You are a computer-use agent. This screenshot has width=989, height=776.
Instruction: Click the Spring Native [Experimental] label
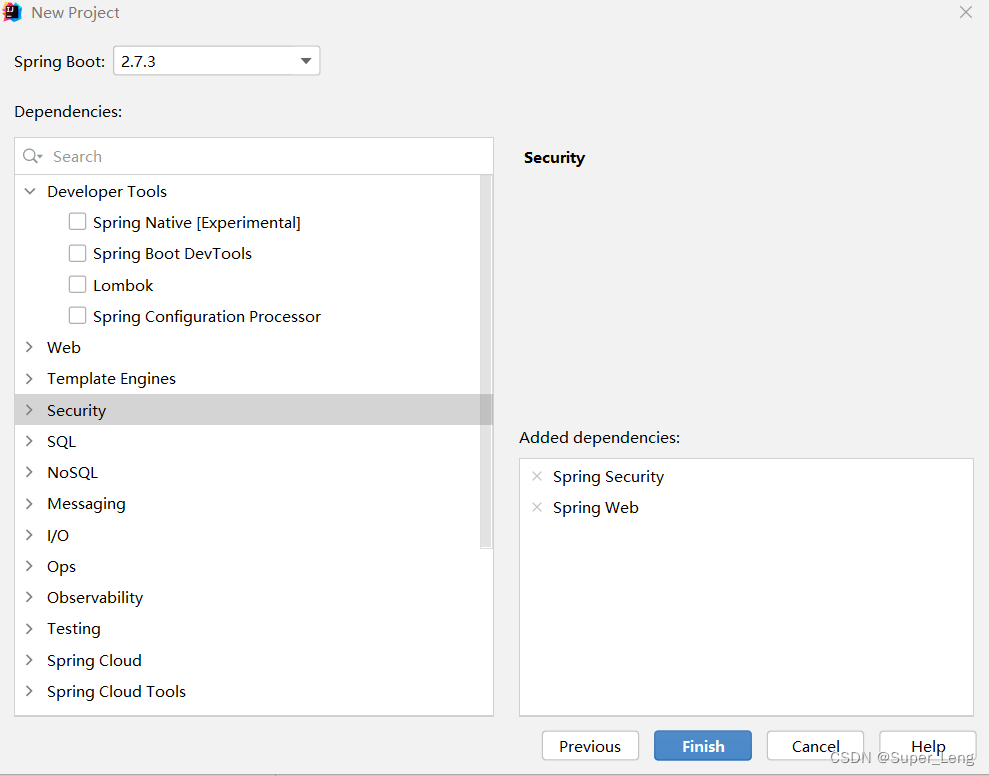tap(196, 222)
